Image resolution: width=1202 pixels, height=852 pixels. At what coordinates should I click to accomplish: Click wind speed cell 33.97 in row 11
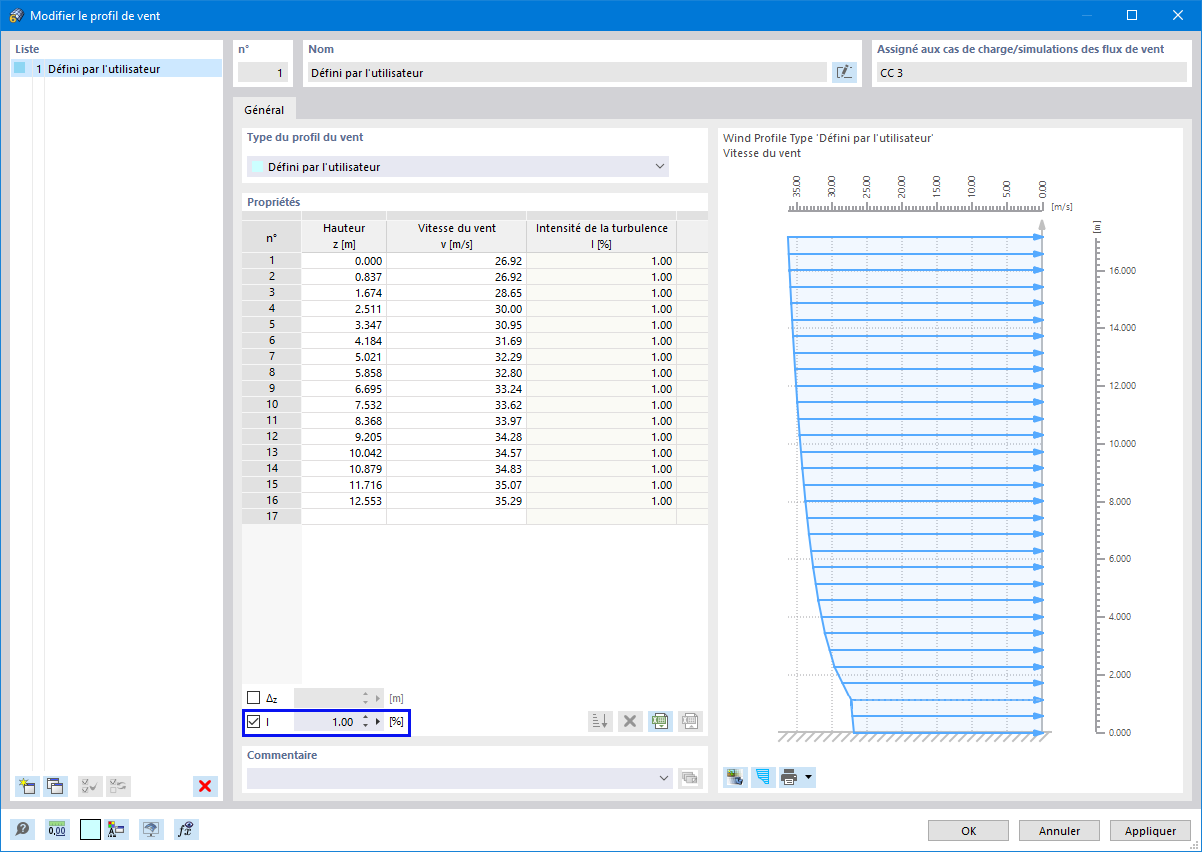click(x=456, y=420)
